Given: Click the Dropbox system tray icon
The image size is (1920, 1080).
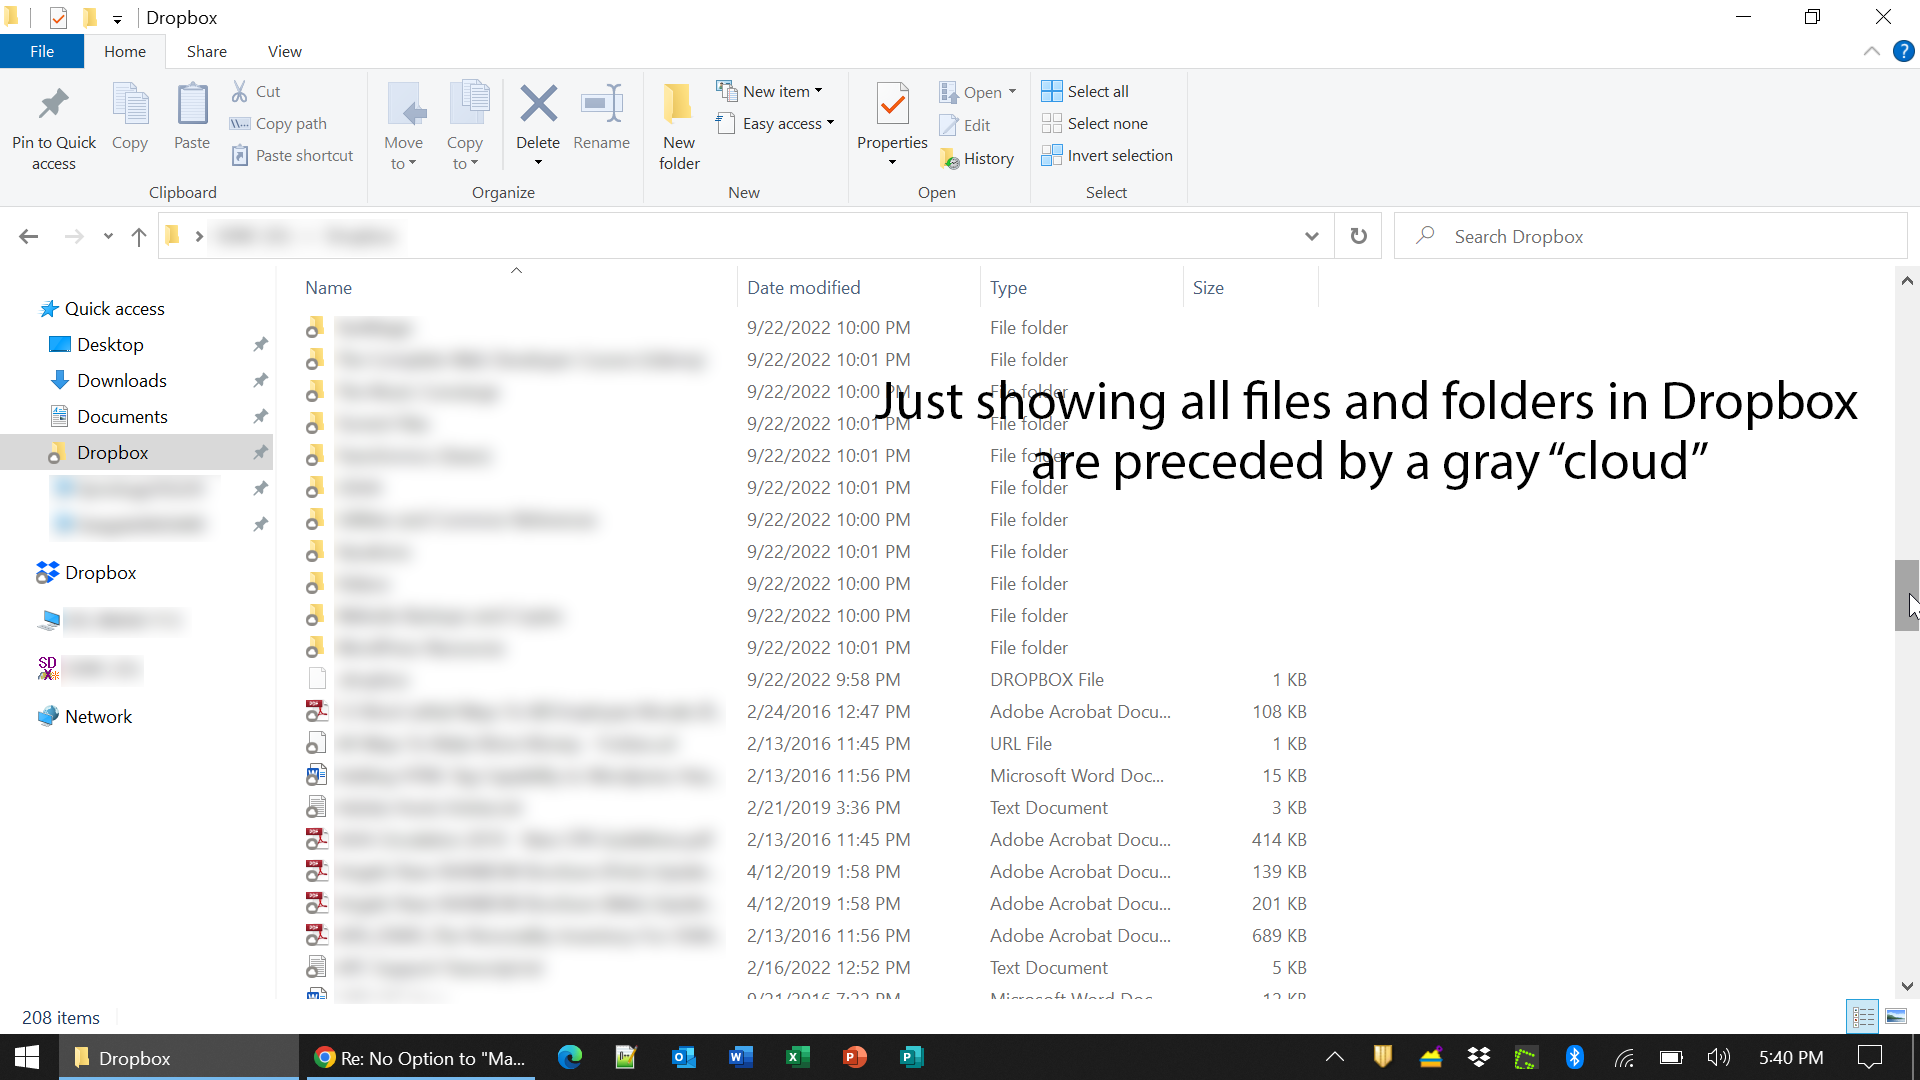Looking at the screenshot, I should pos(1478,1057).
